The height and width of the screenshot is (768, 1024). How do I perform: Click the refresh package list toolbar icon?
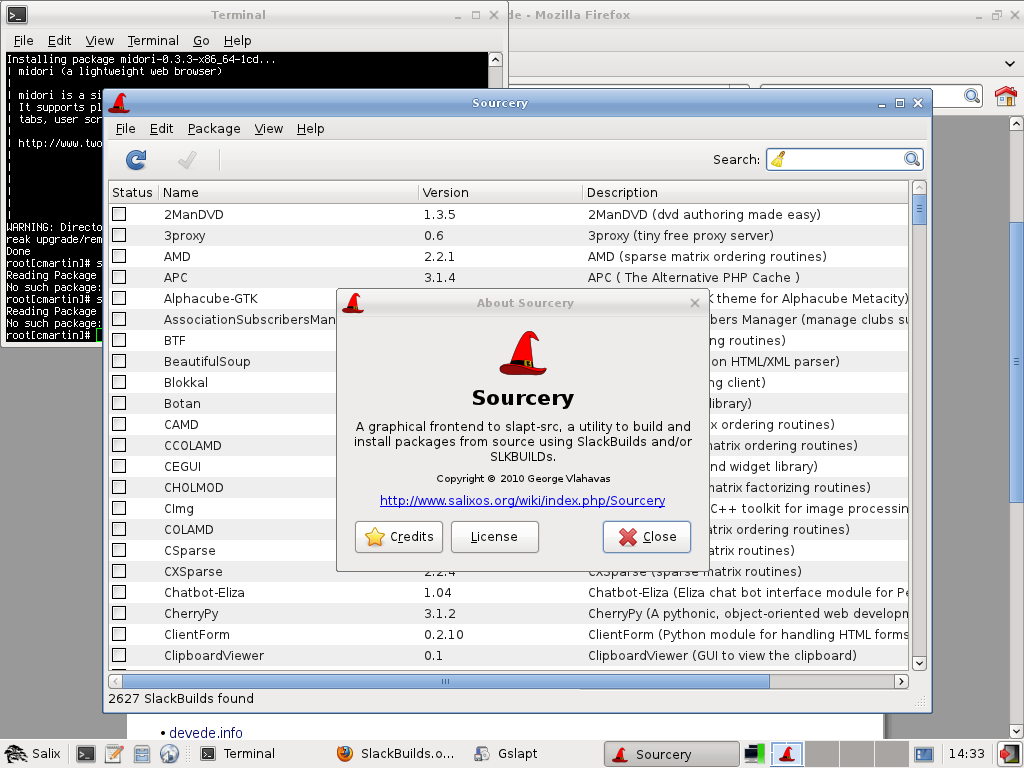point(136,159)
